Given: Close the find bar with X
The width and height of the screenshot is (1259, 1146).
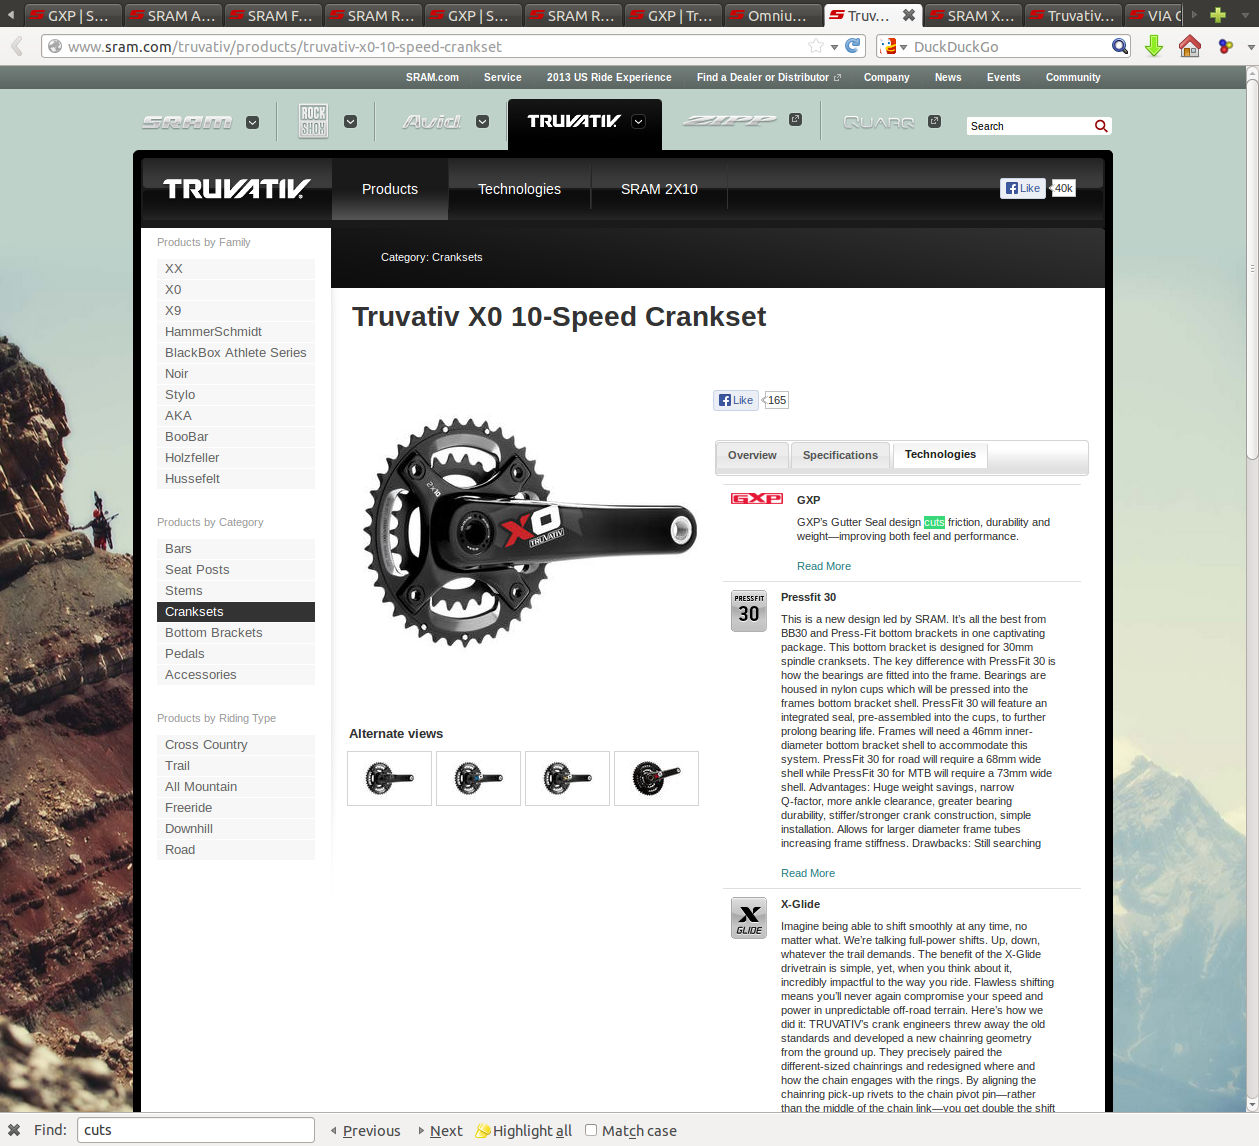Looking at the screenshot, I should point(14,1130).
